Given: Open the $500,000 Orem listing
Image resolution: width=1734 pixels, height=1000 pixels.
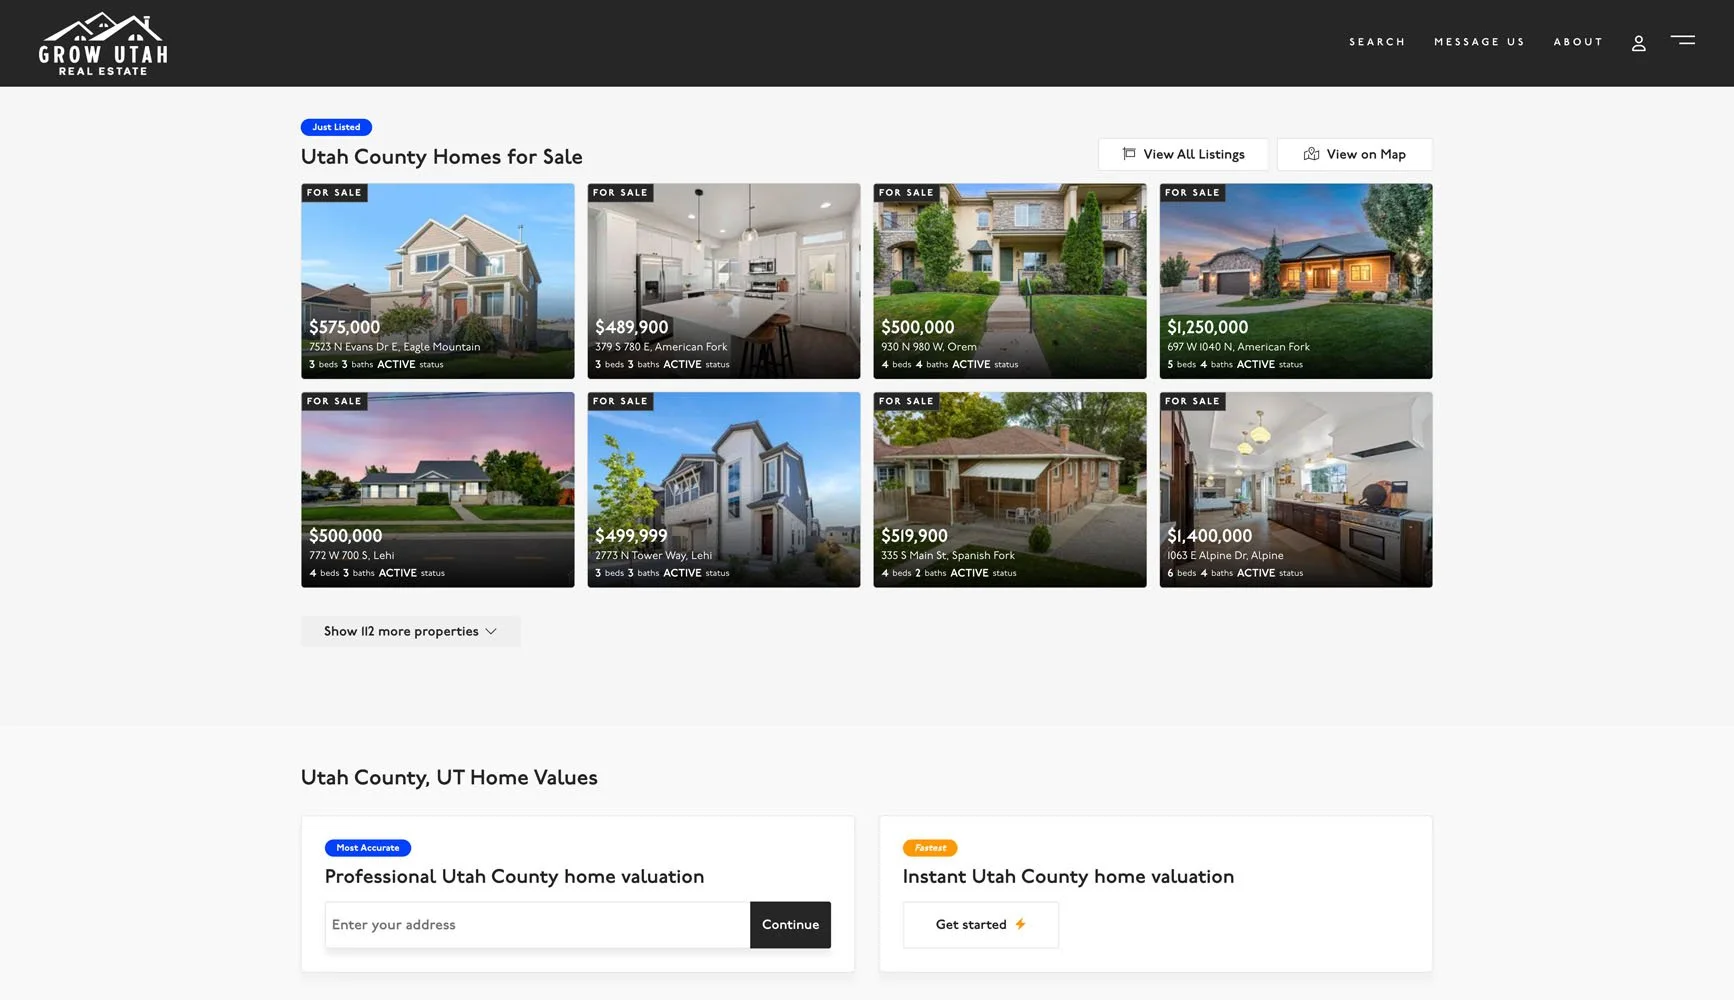Looking at the screenshot, I should (x=1010, y=281).
